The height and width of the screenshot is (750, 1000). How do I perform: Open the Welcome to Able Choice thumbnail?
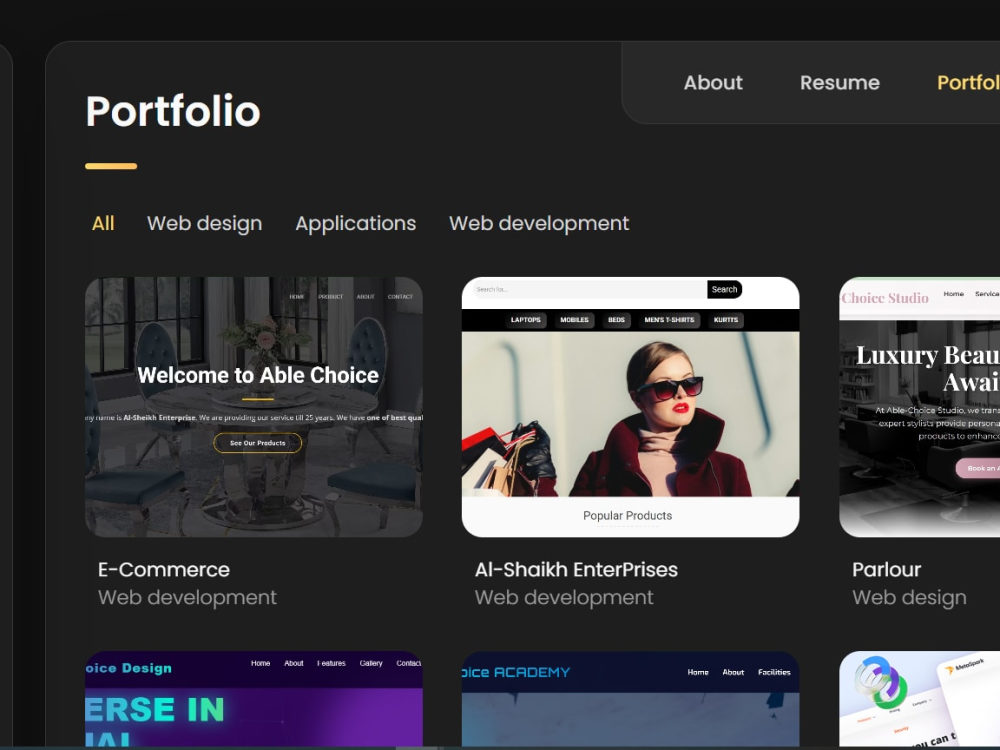pyautogui.click(x=254, y=407)
